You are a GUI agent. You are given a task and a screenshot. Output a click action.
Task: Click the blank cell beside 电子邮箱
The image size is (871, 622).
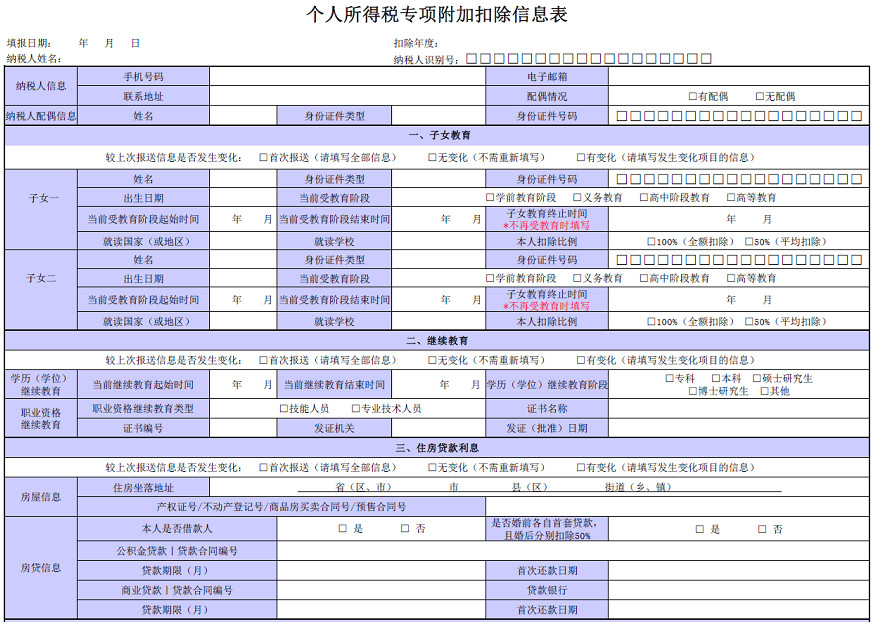click(739, 77)
